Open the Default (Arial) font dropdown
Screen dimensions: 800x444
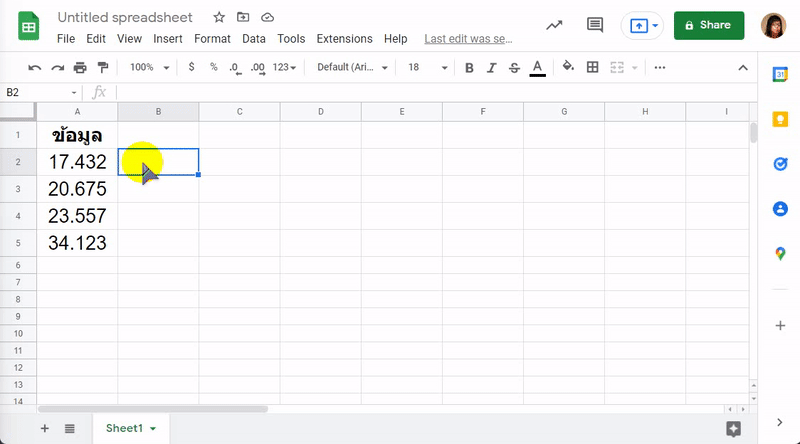coord(352,67)
